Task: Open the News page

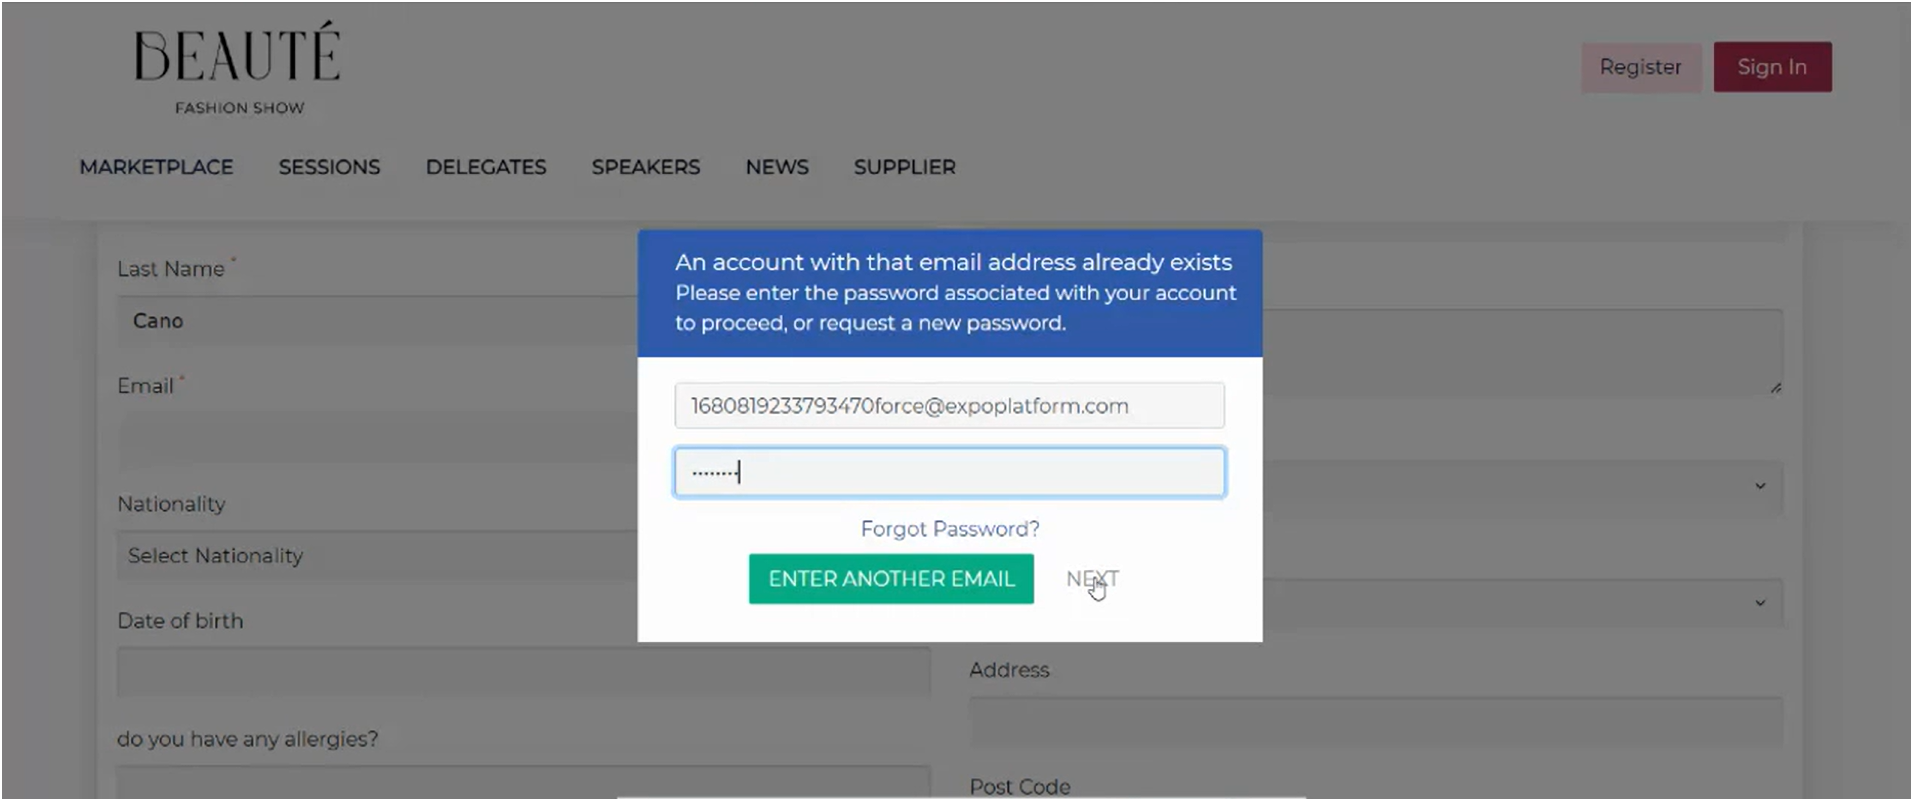Action: coord(777,167)
